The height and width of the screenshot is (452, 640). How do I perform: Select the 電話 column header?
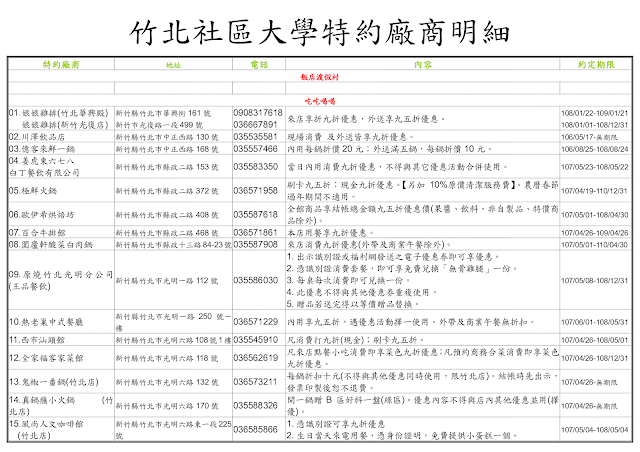(x=259, y=65)
